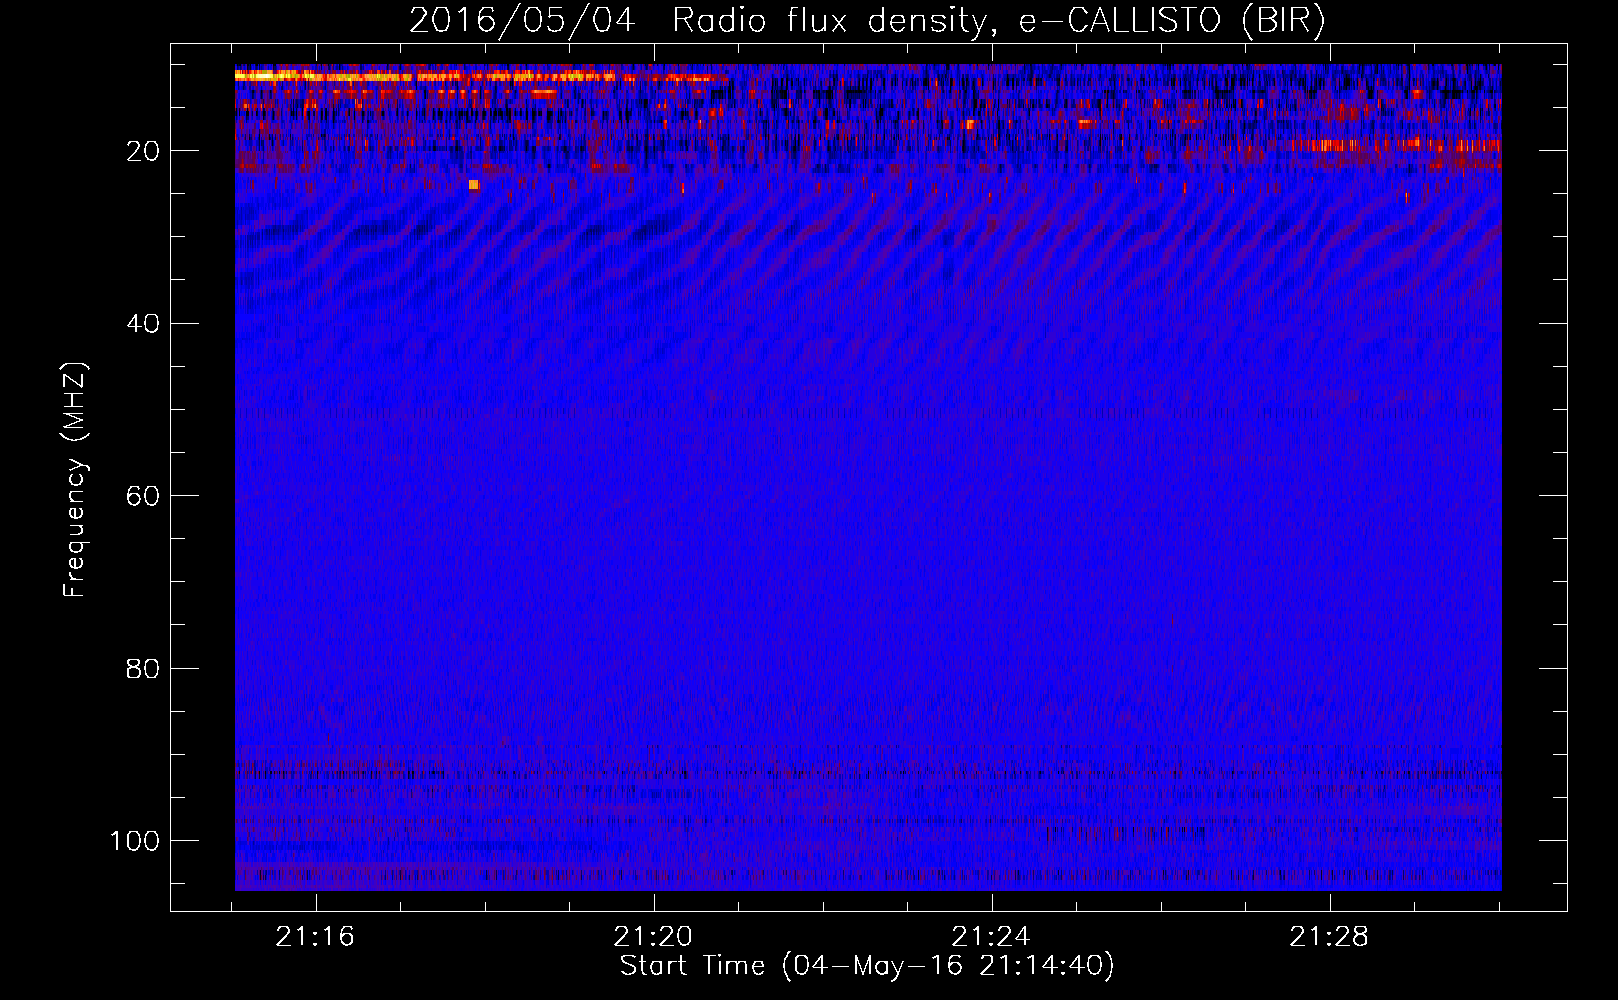Screen dimensions: 1618x1000
Task: Click the 80 frequency tick label
Action: (144, 669)
